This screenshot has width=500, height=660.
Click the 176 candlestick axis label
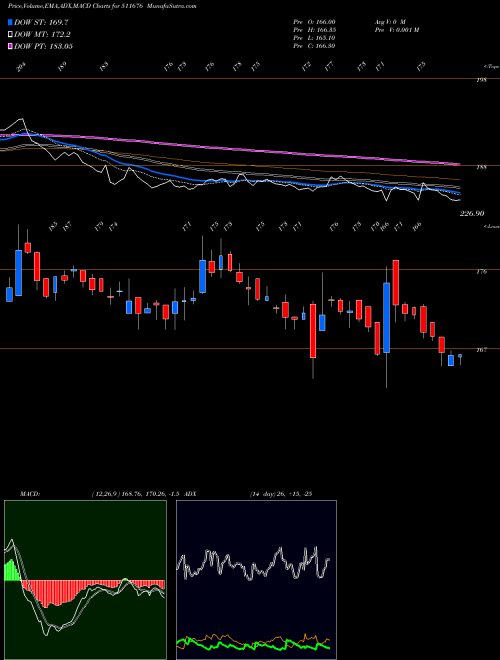482,272
